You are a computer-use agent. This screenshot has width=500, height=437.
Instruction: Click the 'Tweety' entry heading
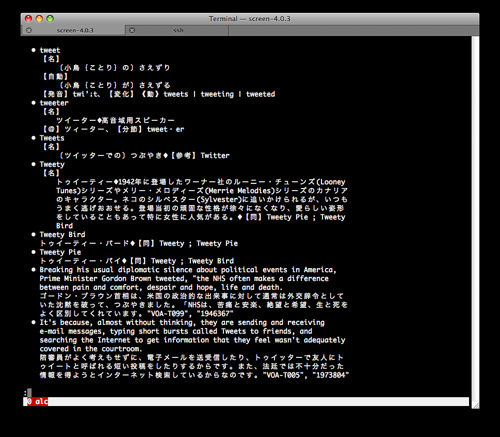[x=52, y=164]
